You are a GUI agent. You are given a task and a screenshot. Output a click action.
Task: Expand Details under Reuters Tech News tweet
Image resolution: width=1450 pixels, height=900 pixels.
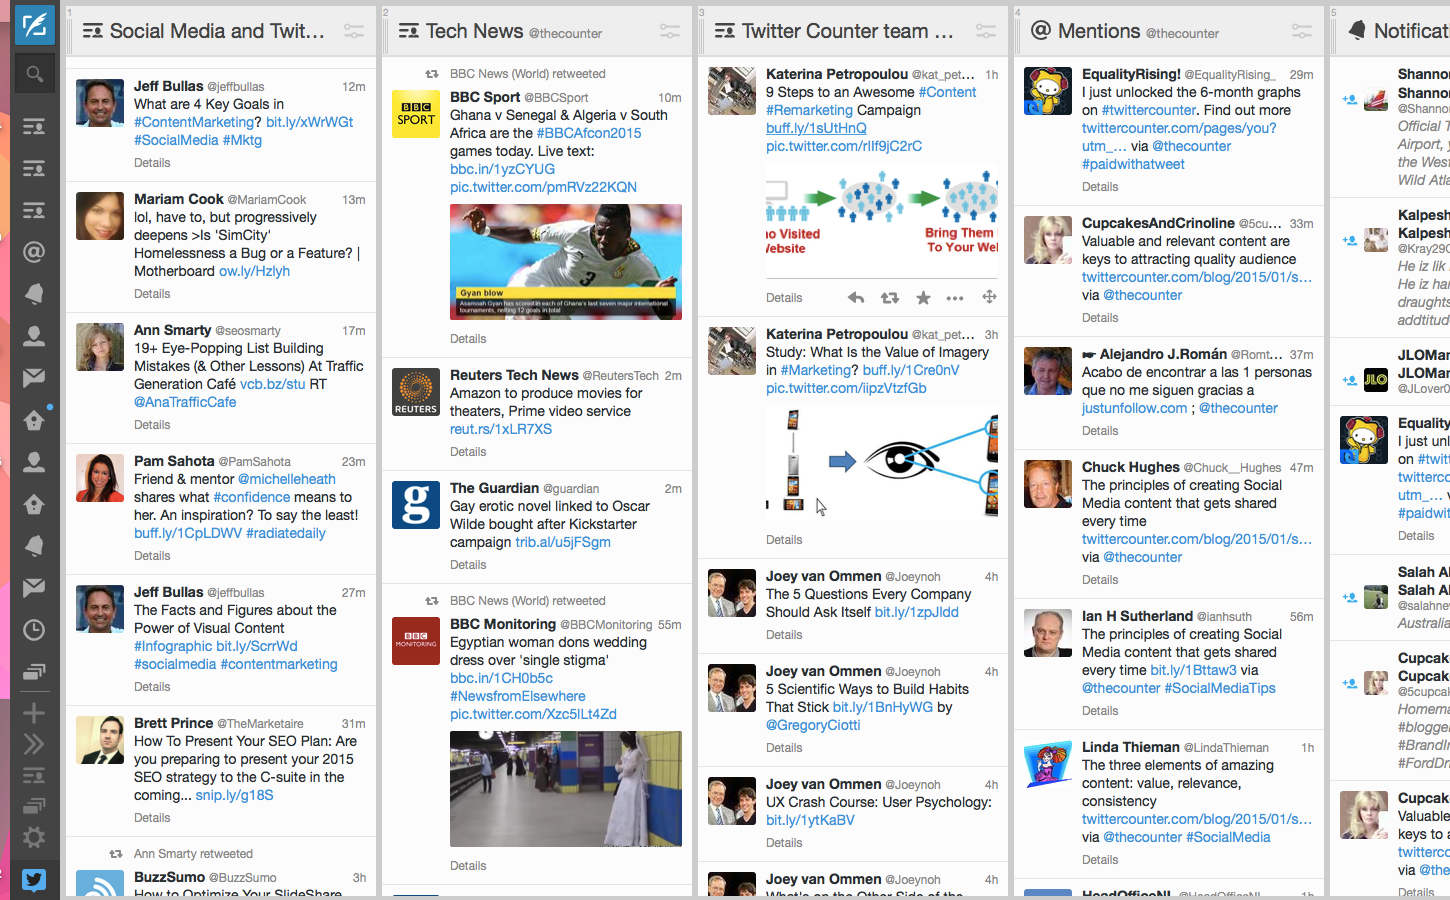(468, 452)
